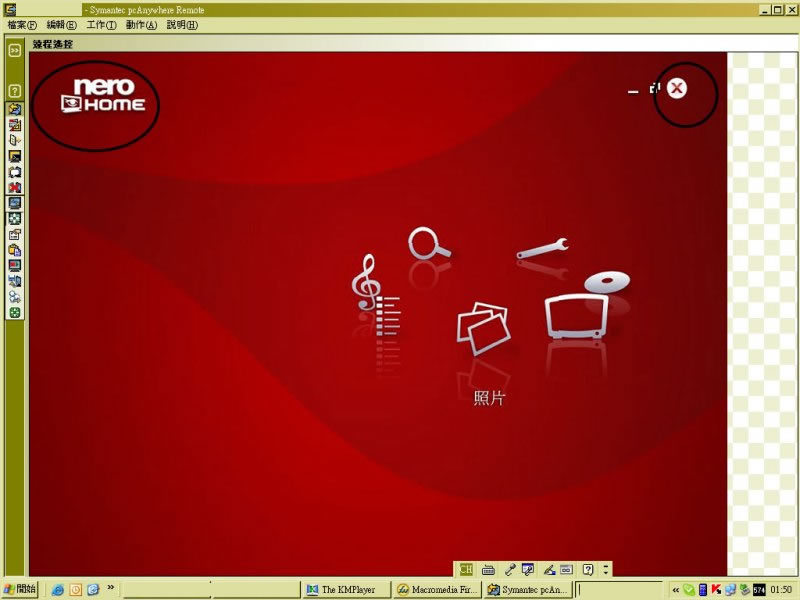Launch Internet Explorer from Quick Launch

pyautogui.click(x=58, y=590)
